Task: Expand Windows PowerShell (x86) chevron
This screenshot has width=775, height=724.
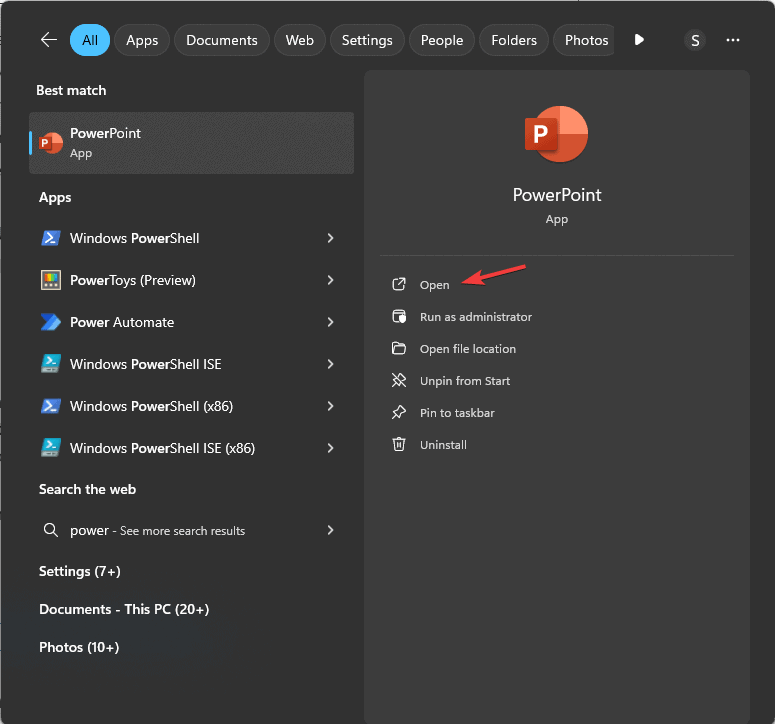Action: coord(330,406)
